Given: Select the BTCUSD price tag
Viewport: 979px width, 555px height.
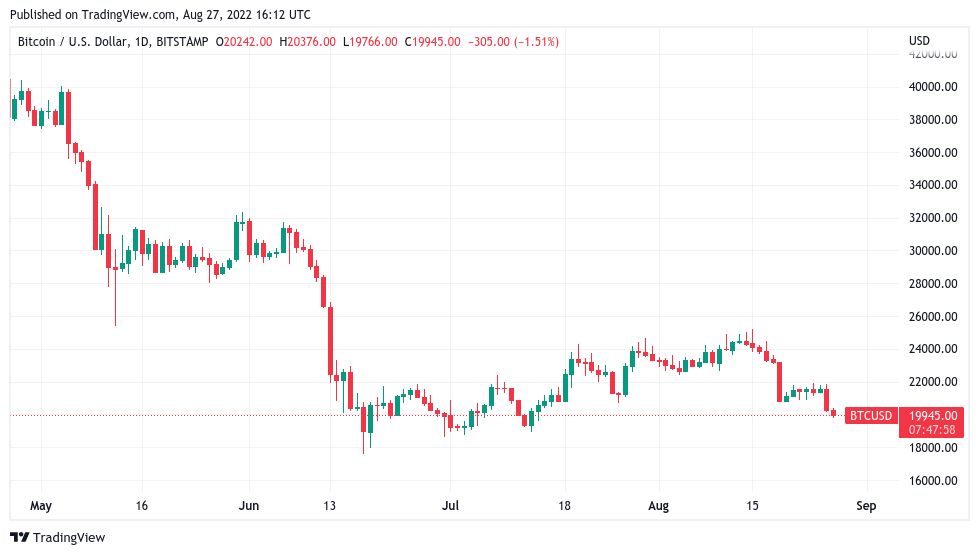Looking at the screenshot, I should click(871, 416).
